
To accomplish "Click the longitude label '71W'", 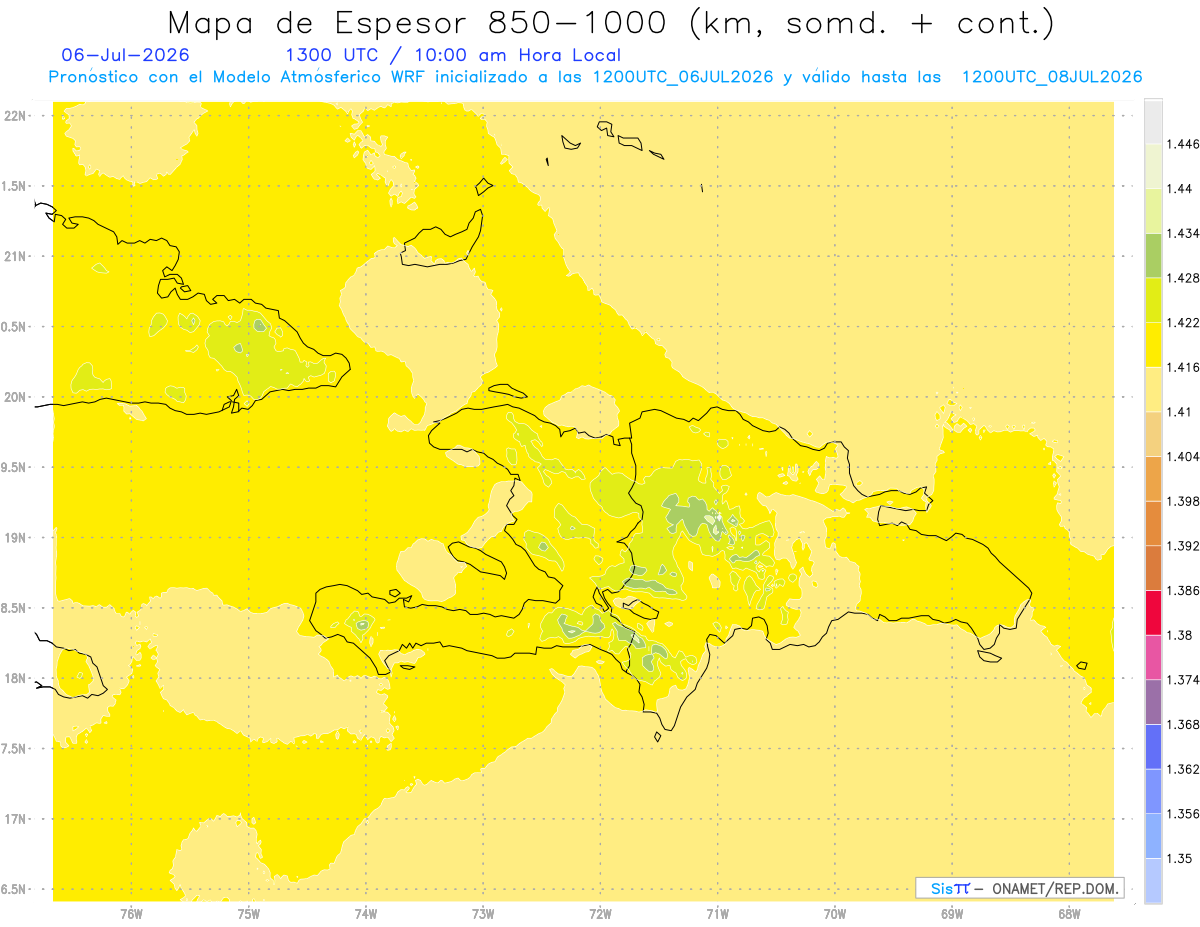I will (x=717, y=913).
